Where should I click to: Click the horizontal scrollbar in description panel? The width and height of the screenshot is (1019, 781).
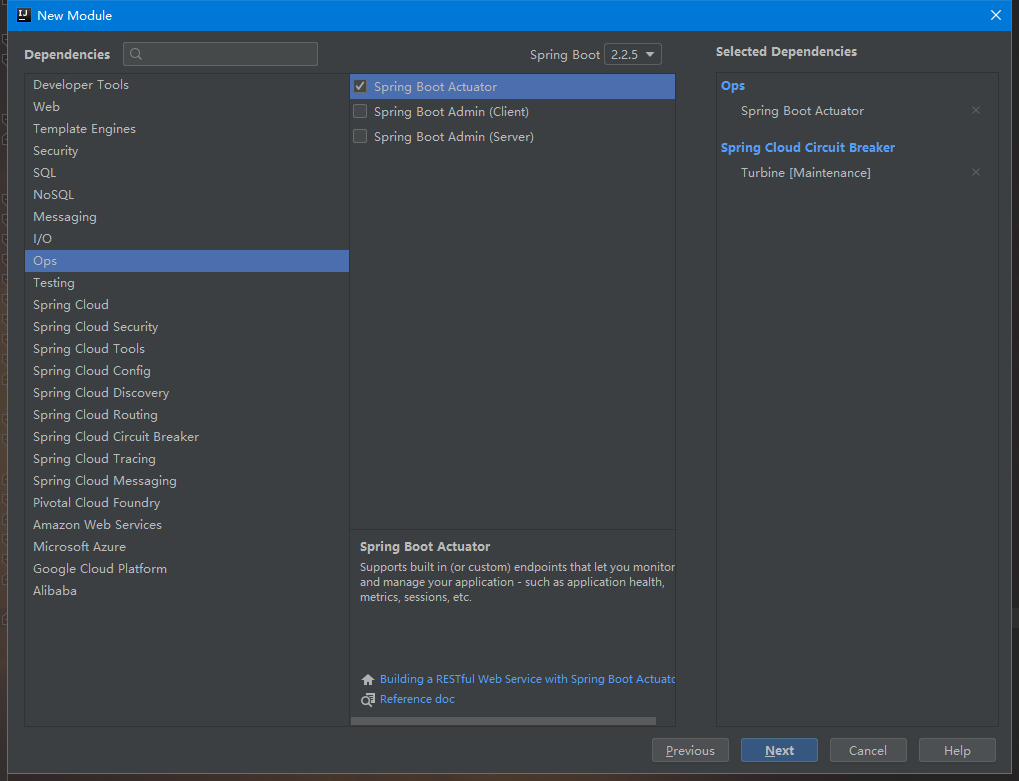[x=503, y=721]
